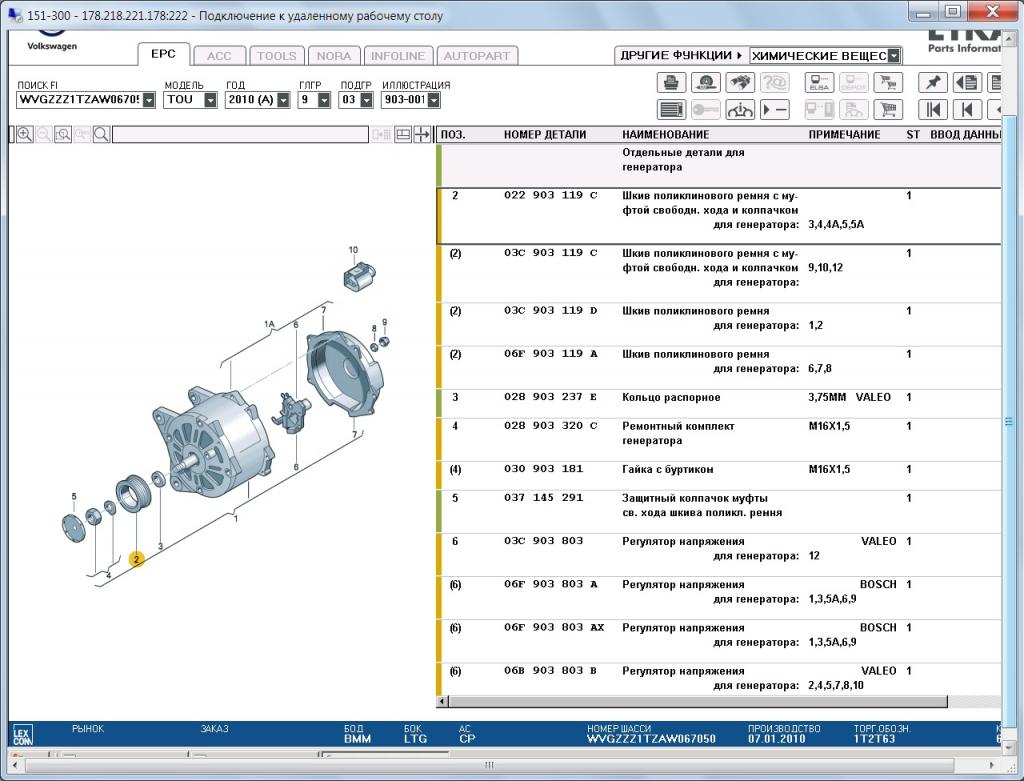This screenshot has height=781, width=1024.
Task: Click the НОМЕР ДЕТАЛИ column header
Action: coord(545,135)
